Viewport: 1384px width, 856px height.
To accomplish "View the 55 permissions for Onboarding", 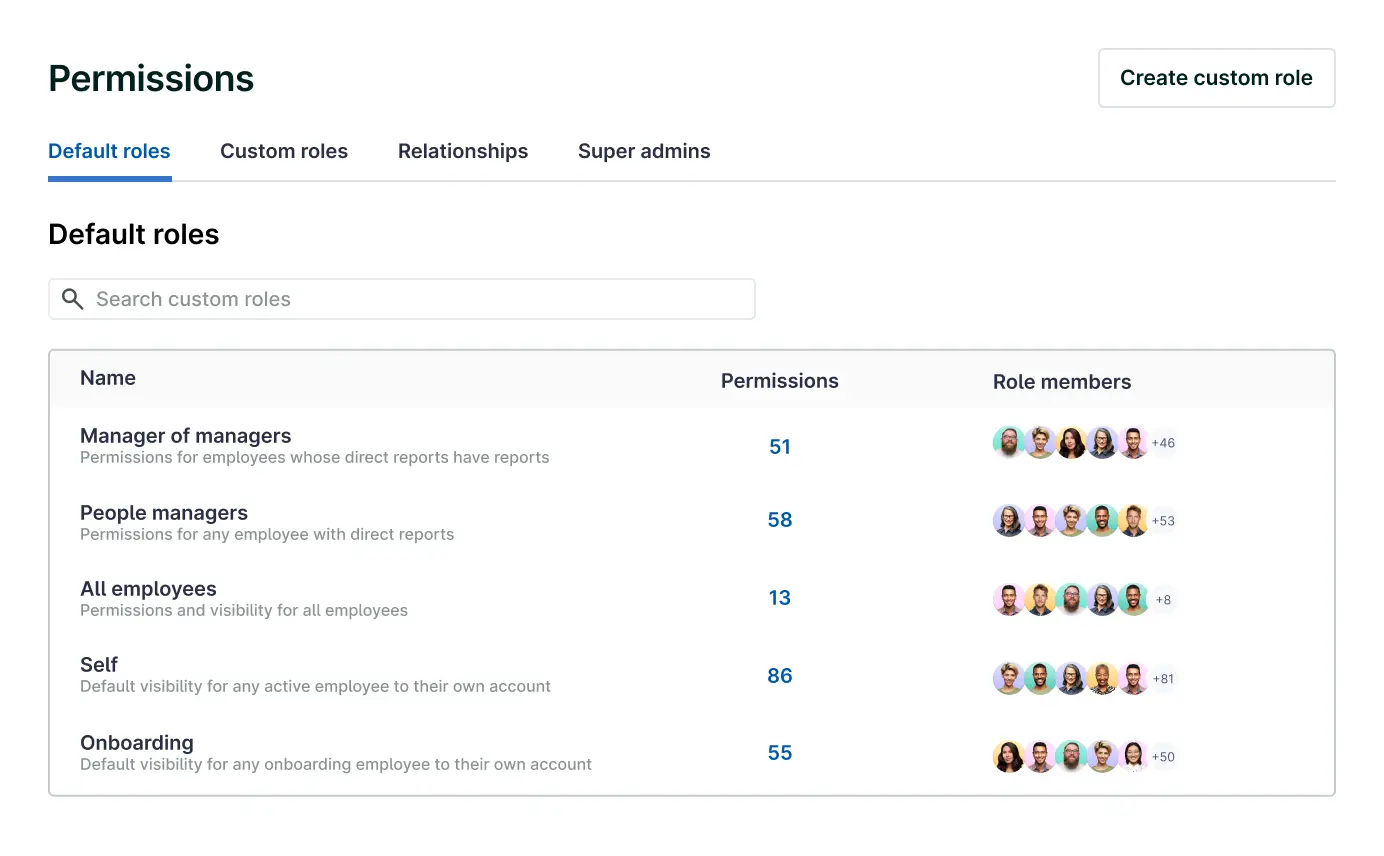I will click(780, 753).
